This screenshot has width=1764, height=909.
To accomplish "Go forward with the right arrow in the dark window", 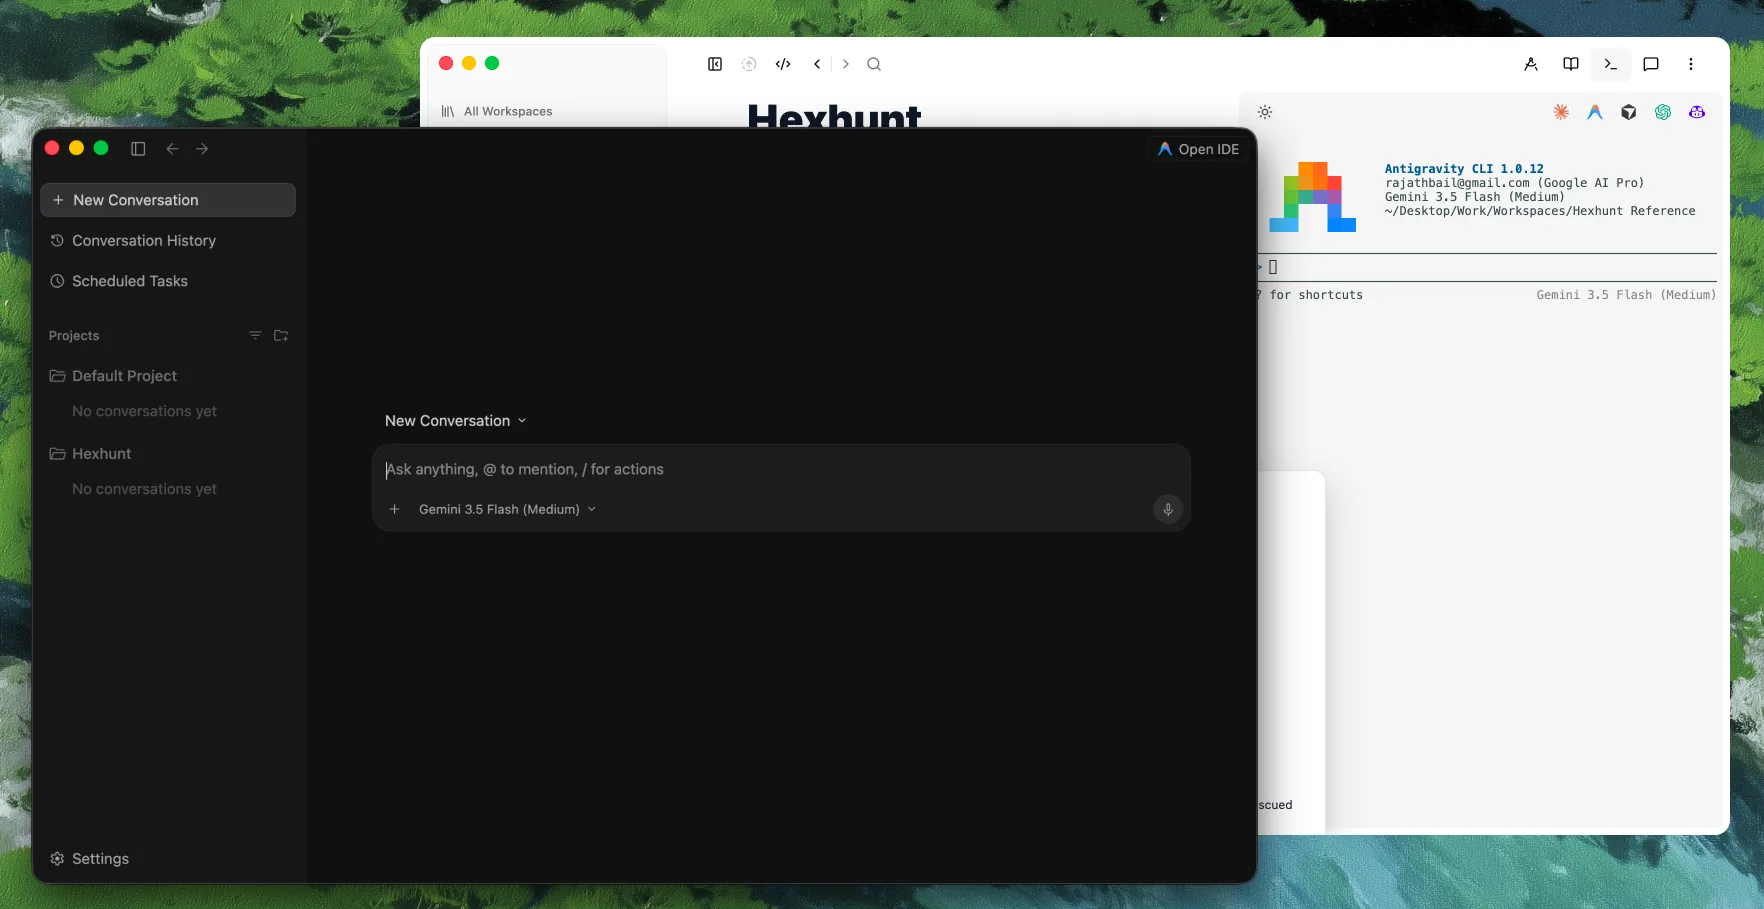I will coord(202,149).
